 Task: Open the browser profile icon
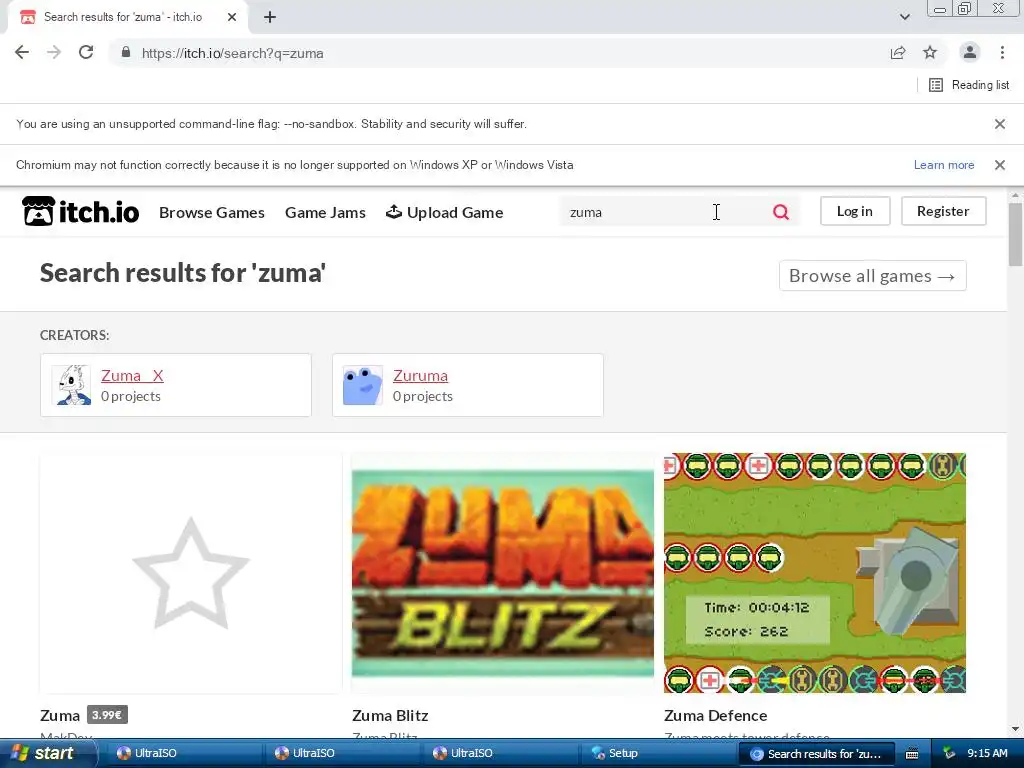(970, 52)
